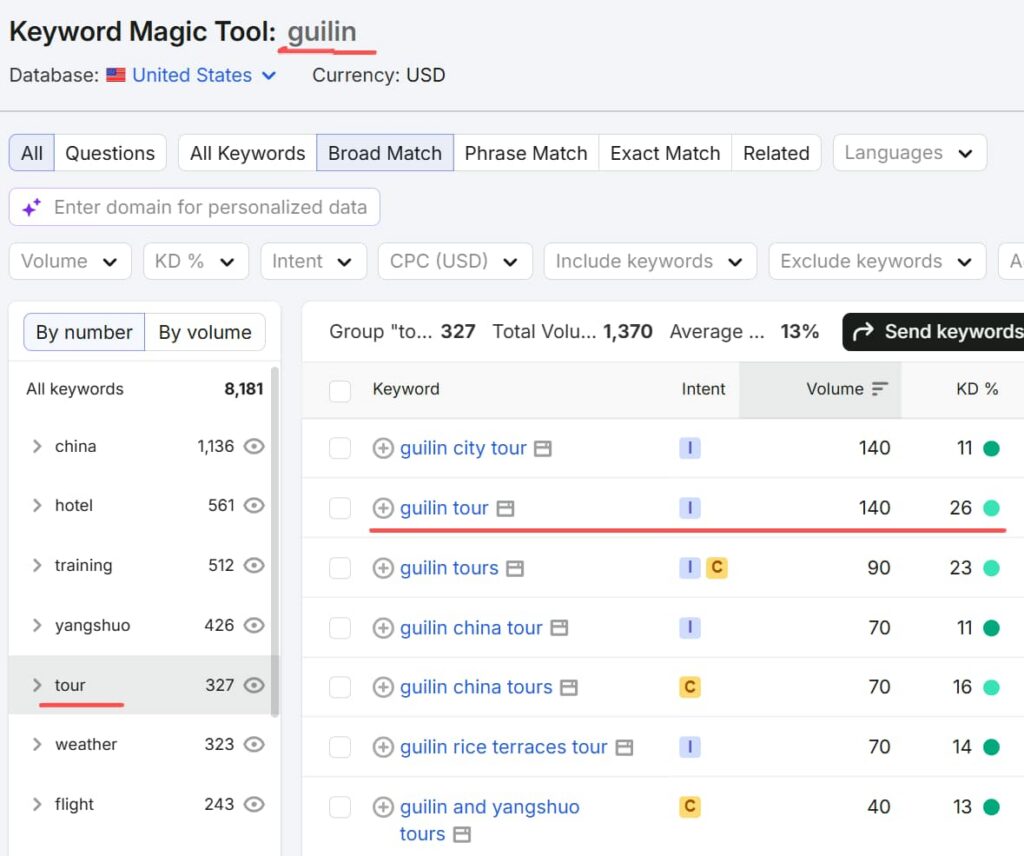
Task: Toggle the eye icon for the china group
Action: coord(254,447)
